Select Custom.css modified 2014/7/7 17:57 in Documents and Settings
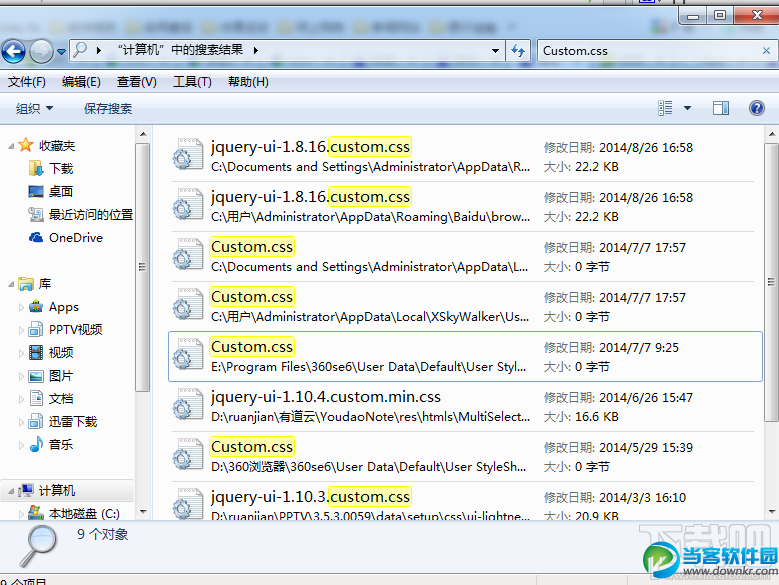Image resolution: width=779 pixels, height=585 pixels. tap(465, 257)
